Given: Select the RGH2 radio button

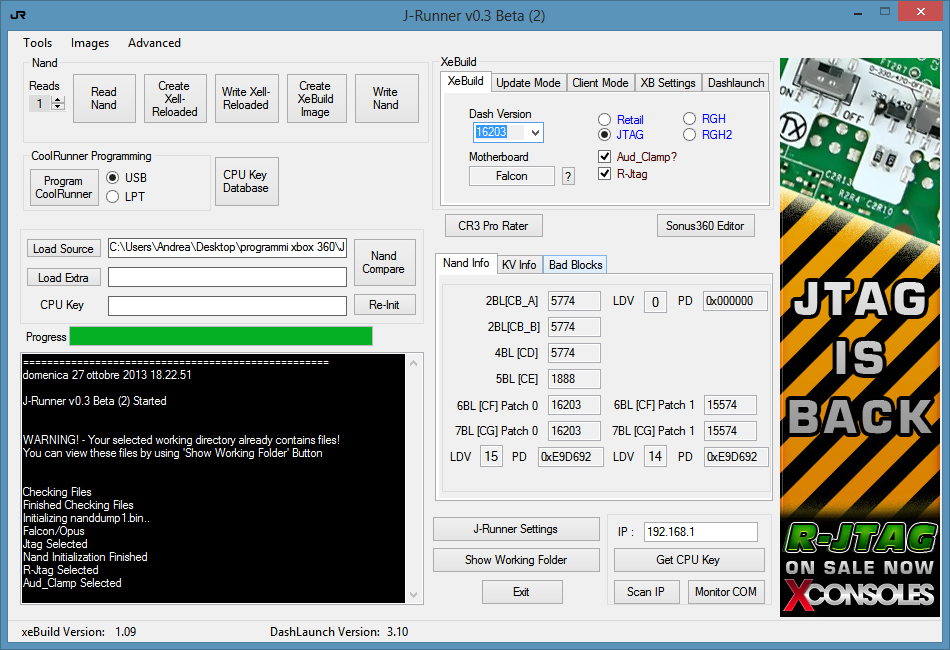Looking at the screenshot, I should point(689,134).
